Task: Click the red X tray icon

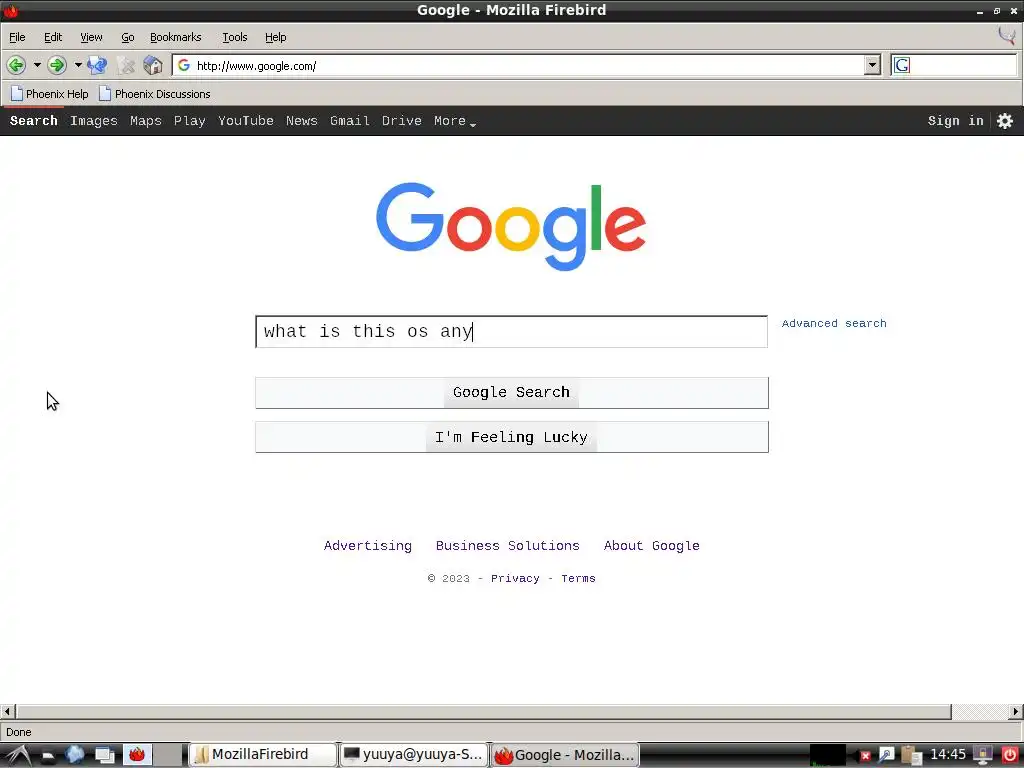Action: [x=865, y=756]
